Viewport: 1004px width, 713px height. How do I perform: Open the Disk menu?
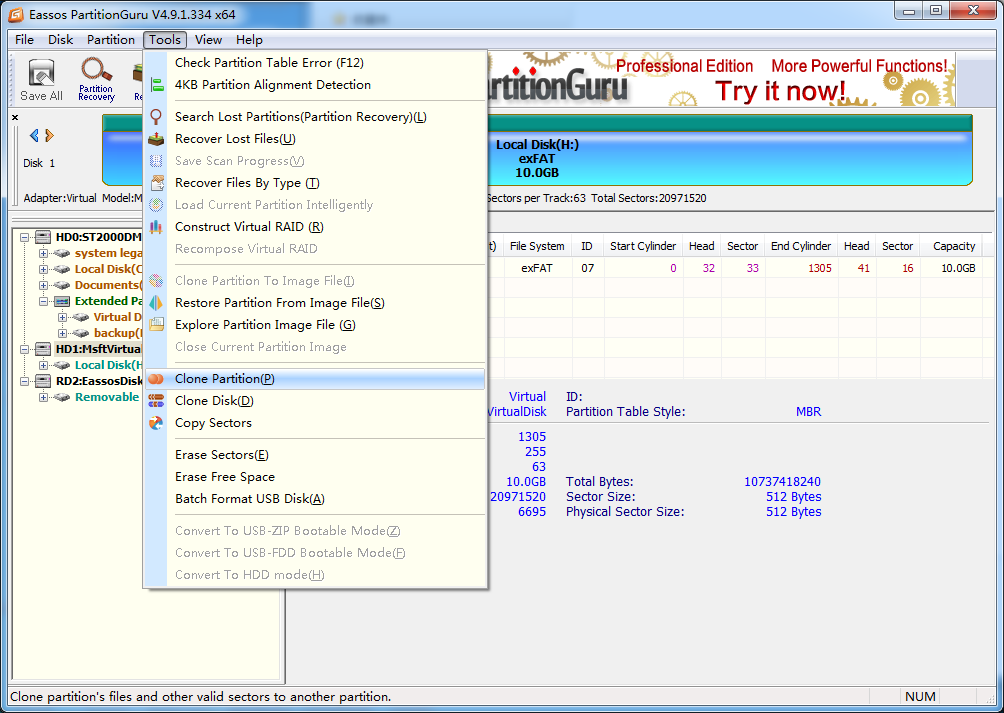pos(61,40)
